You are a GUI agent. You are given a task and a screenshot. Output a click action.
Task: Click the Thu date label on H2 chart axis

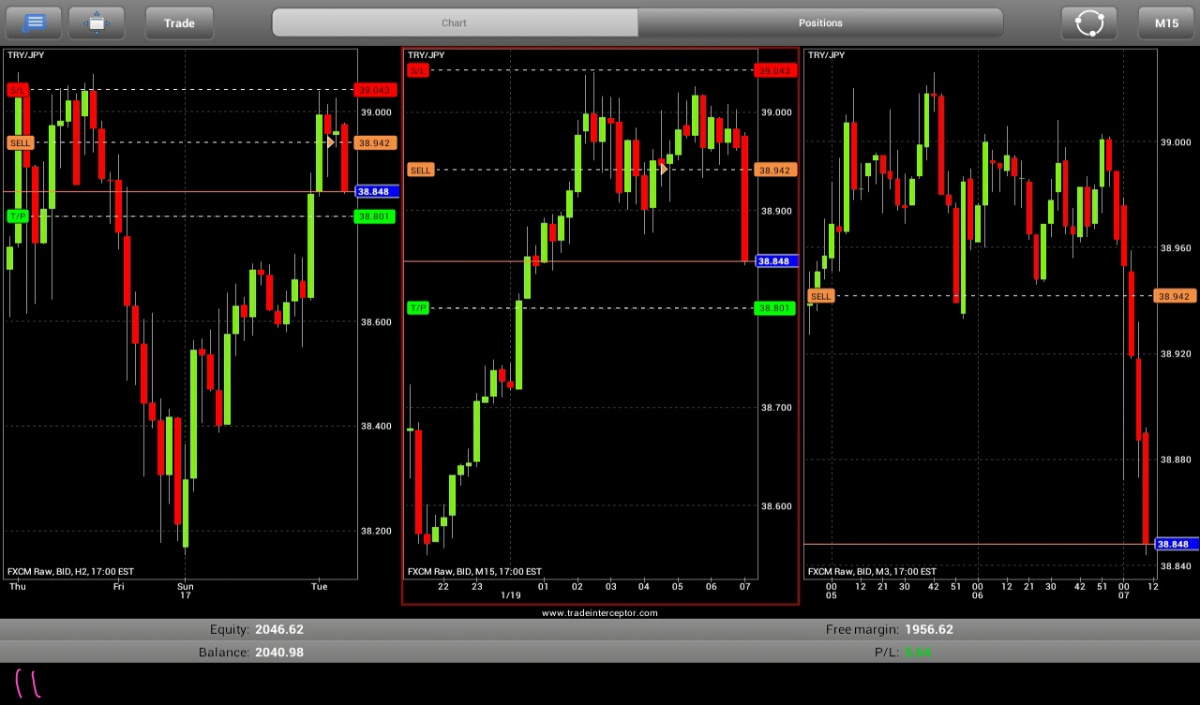point(16,587)
